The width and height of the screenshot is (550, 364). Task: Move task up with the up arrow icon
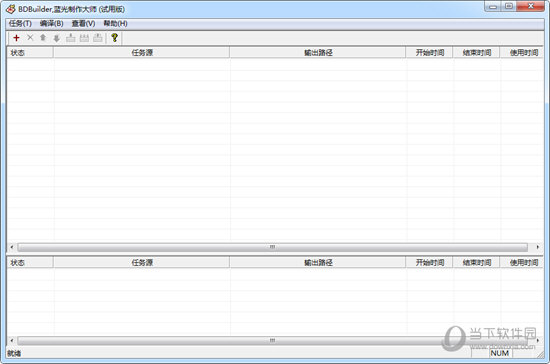pos(43,38)
